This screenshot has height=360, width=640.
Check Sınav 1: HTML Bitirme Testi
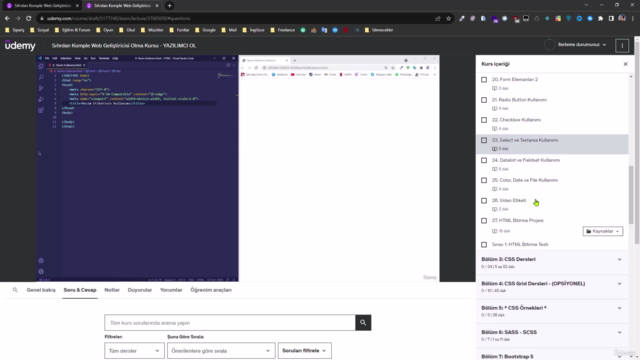[x=484, y=244]
